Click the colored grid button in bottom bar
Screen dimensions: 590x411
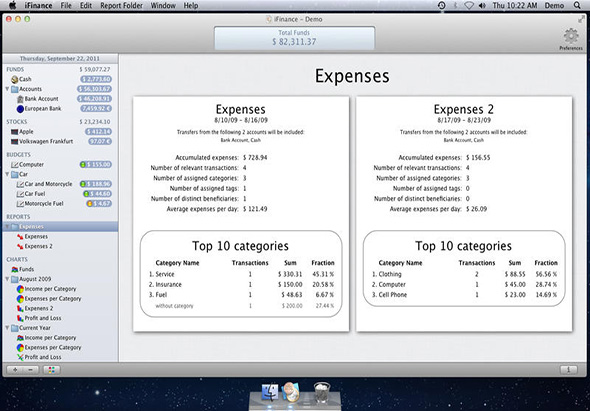pyautogui.click(x=52, y=370)
